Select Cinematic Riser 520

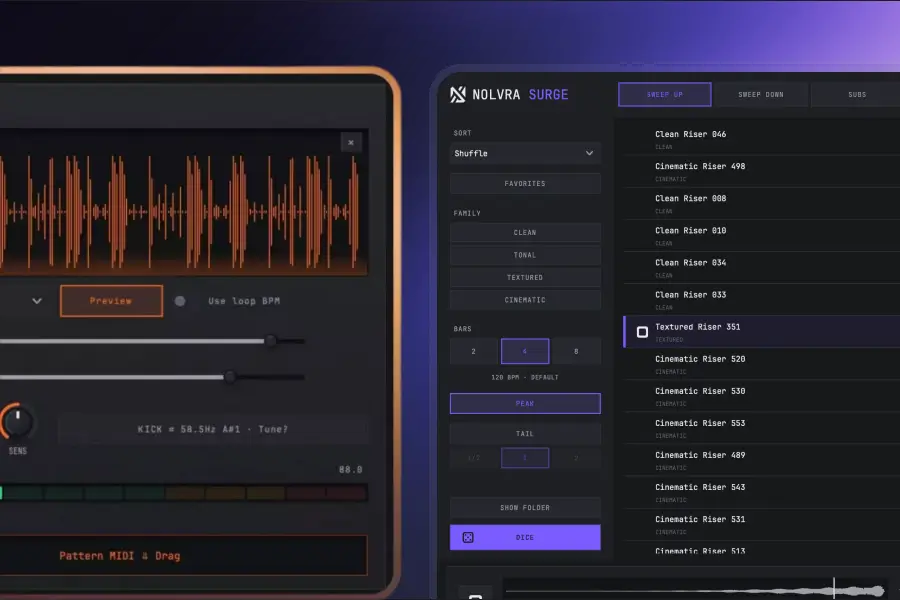tap(761, 364)
